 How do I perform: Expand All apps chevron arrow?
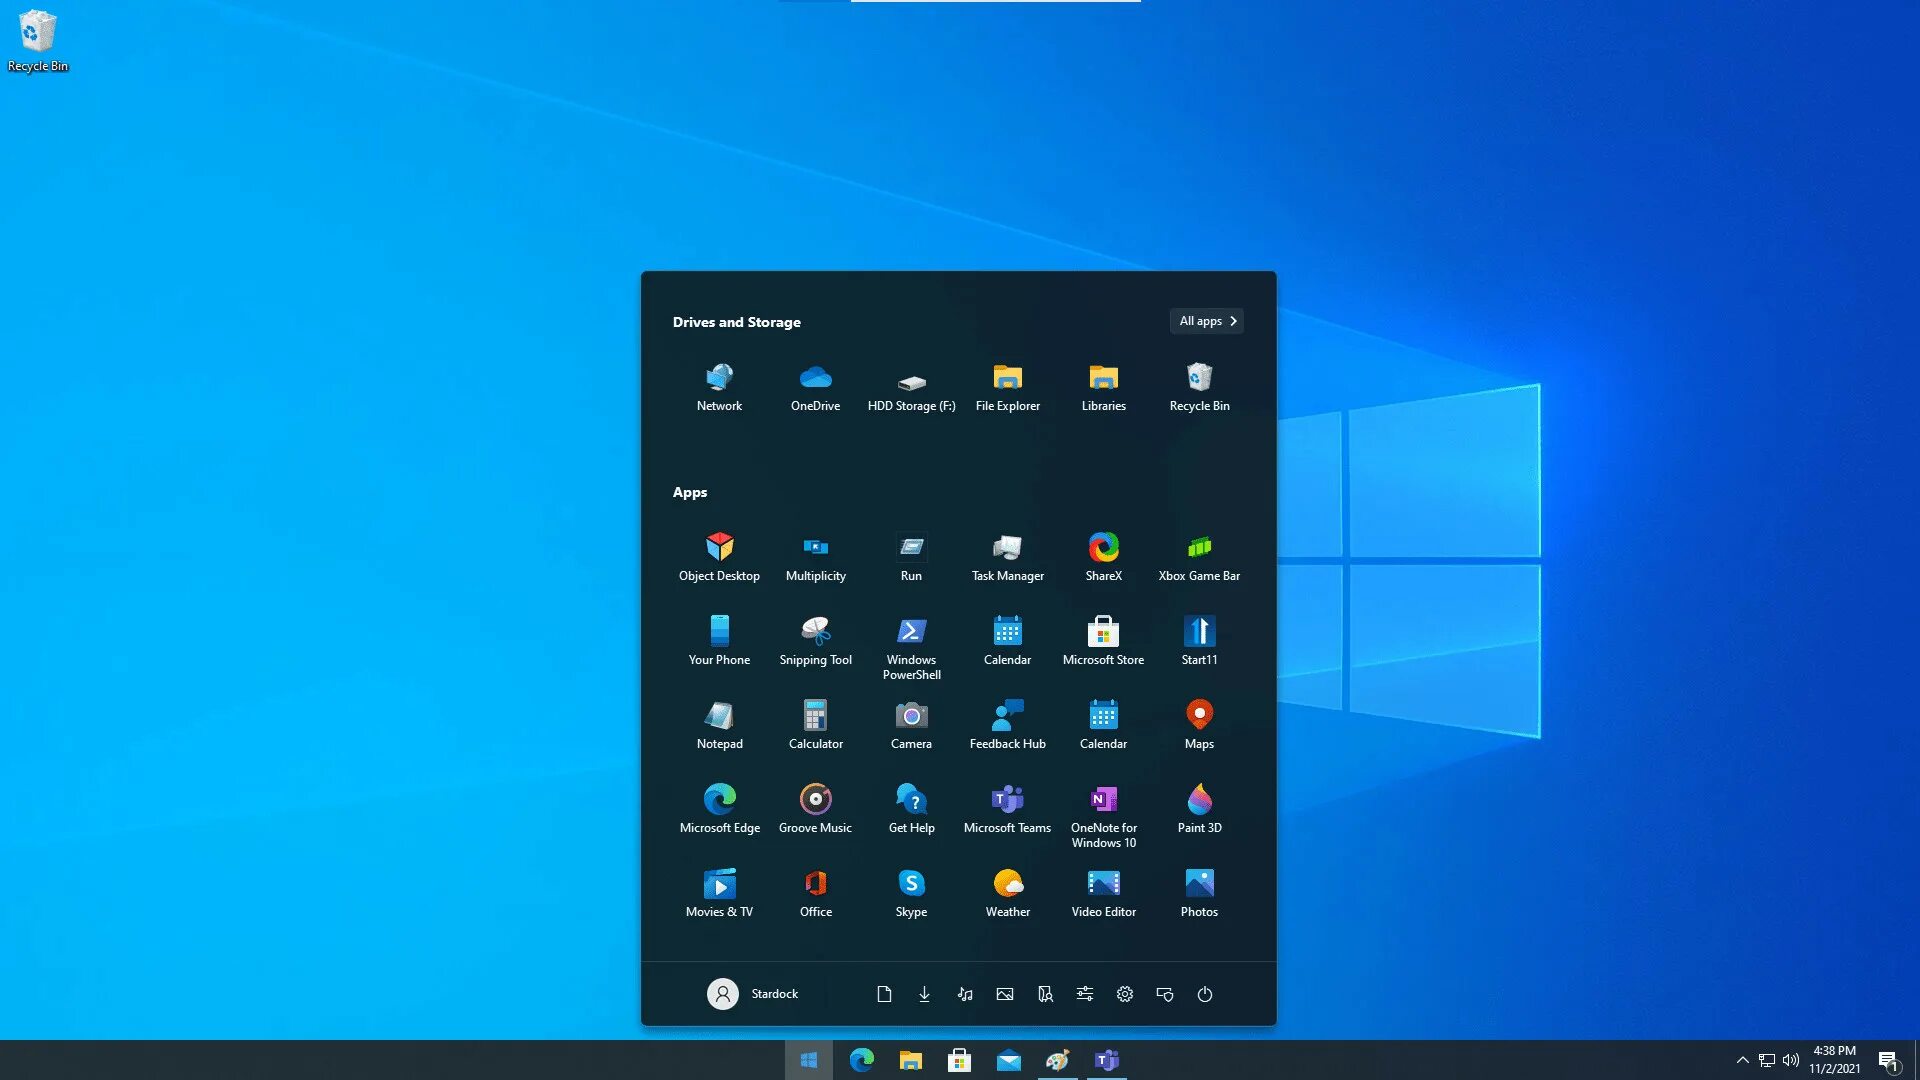coord(1233,320)
